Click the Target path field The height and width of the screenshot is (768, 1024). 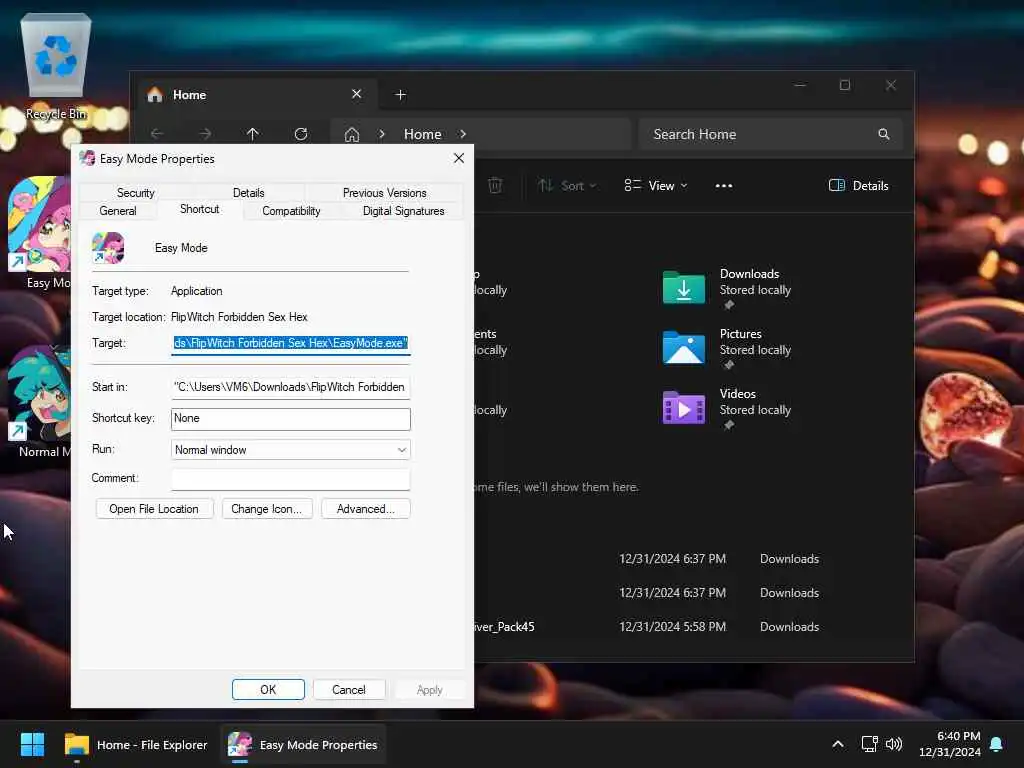point(291,343)
